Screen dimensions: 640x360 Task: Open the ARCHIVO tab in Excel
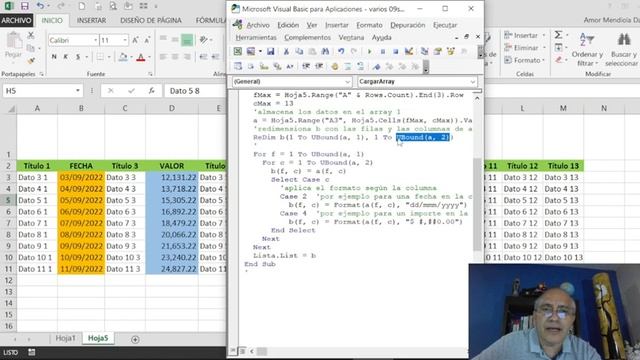16,20
